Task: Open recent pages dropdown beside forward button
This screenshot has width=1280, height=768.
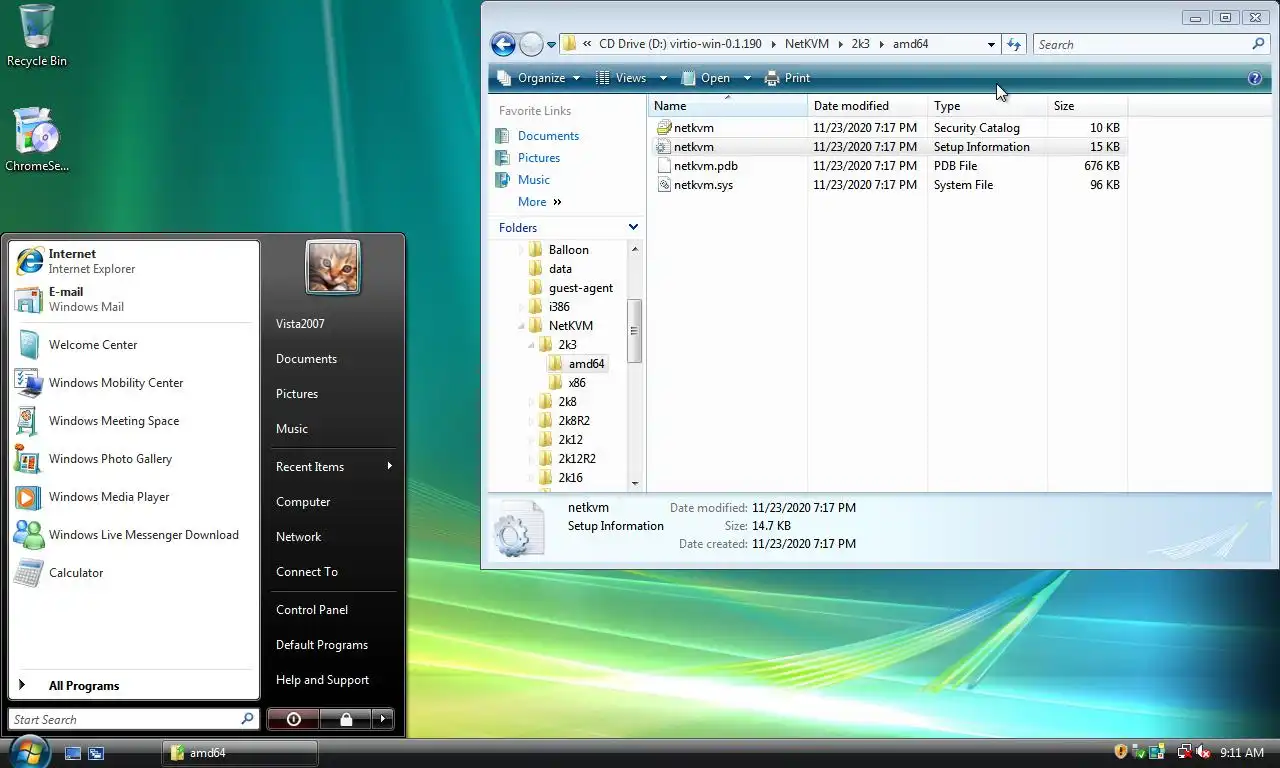Action: pyautogui.click(x=551, y=45)
